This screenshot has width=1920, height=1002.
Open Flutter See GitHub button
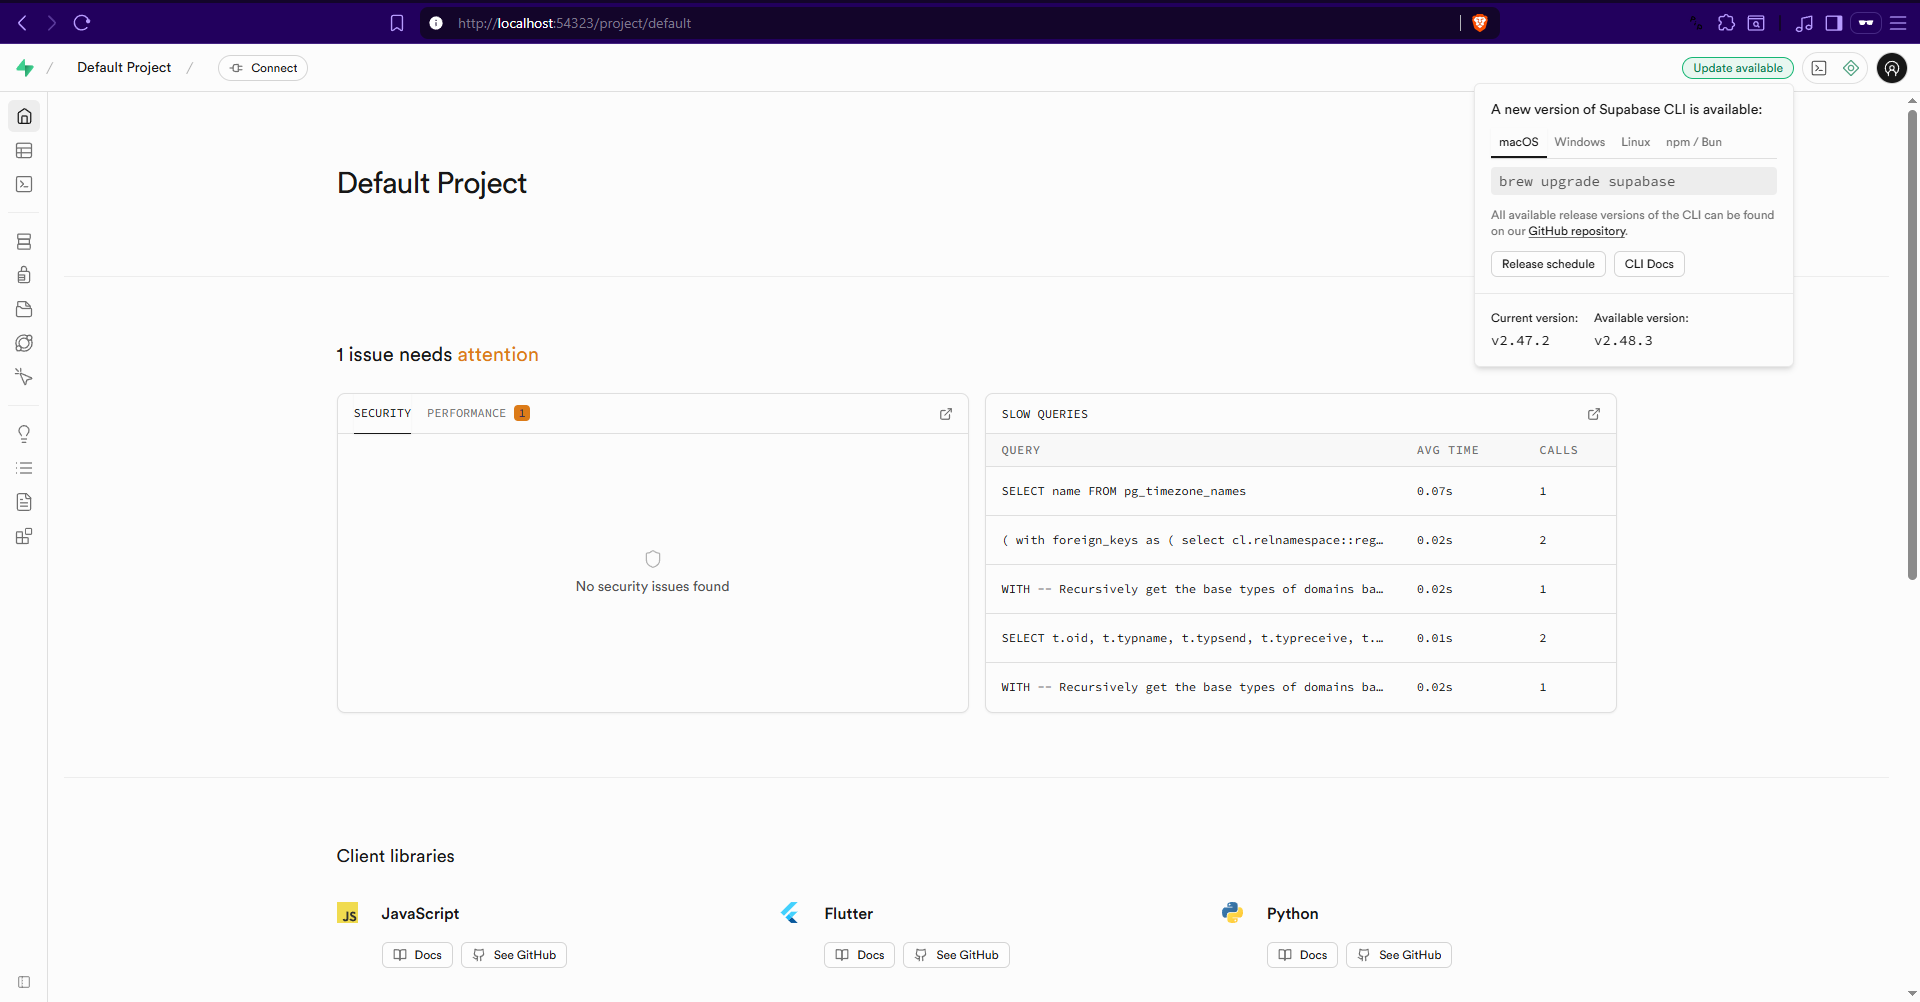point(957,955)
